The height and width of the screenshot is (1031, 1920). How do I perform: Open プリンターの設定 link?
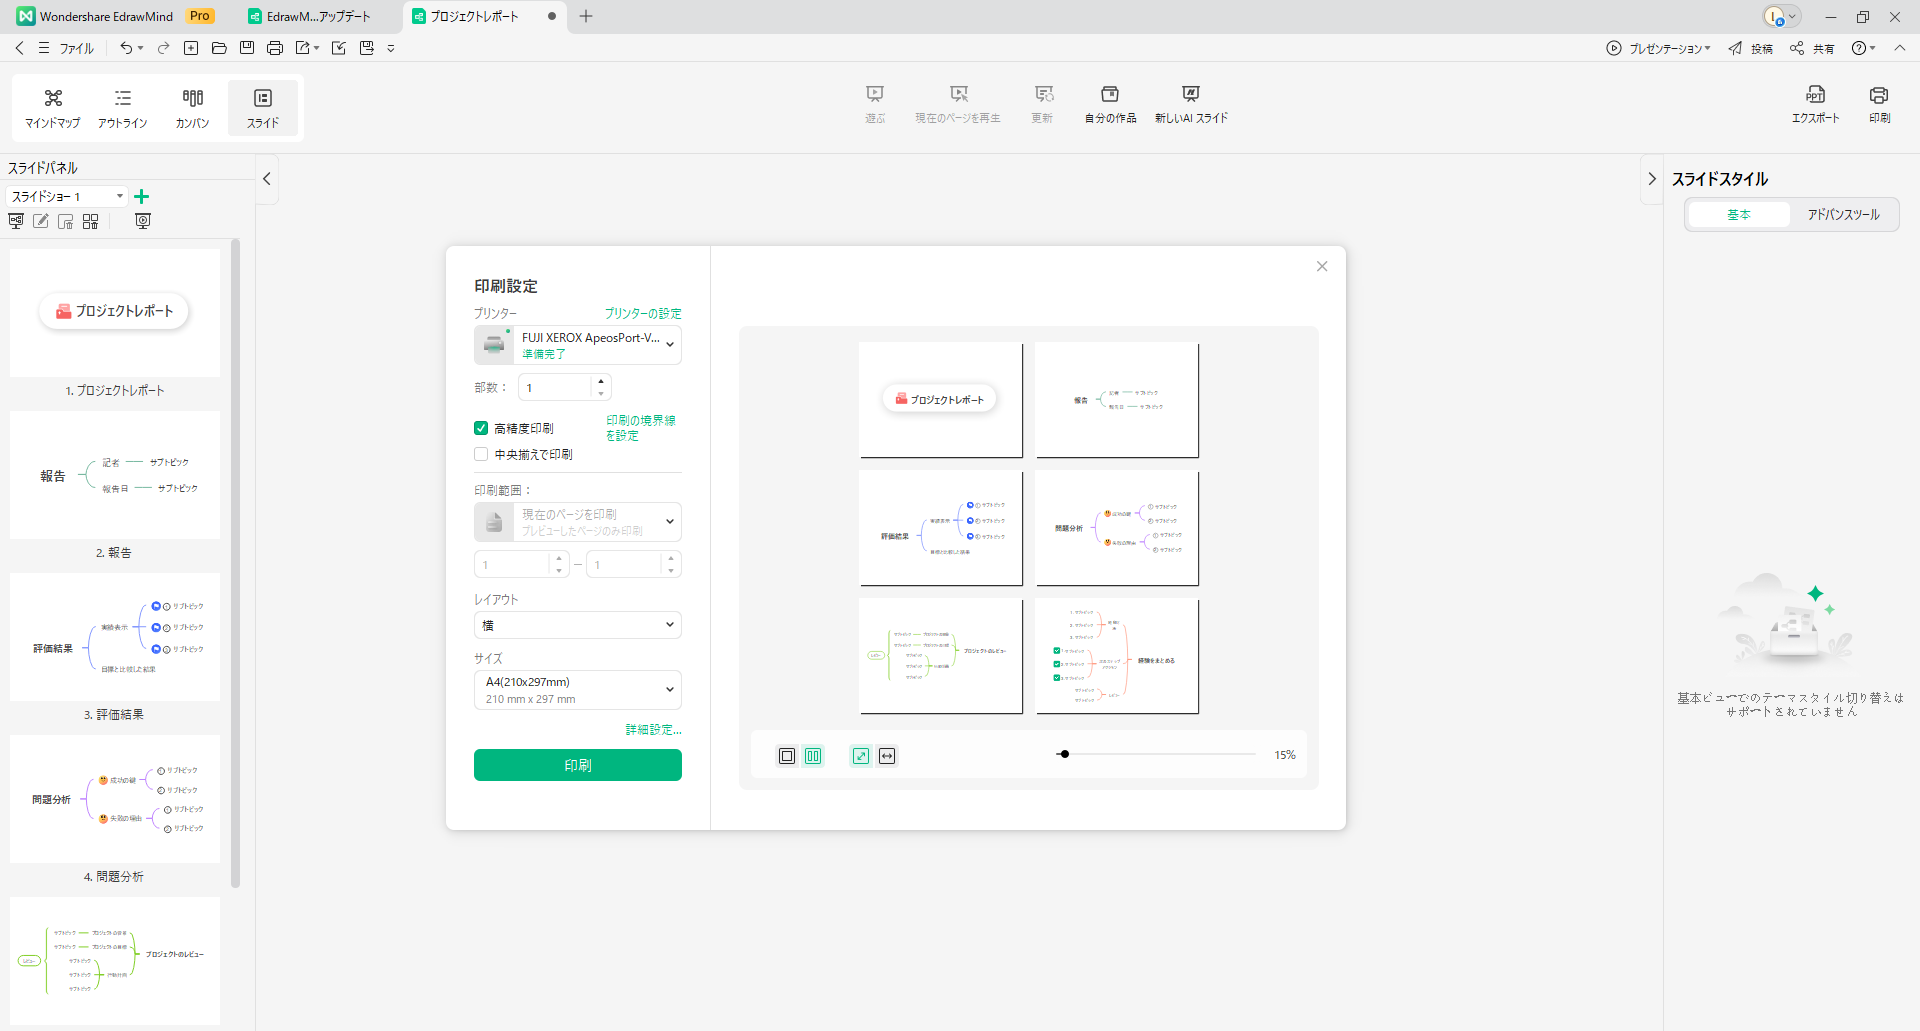642,313
